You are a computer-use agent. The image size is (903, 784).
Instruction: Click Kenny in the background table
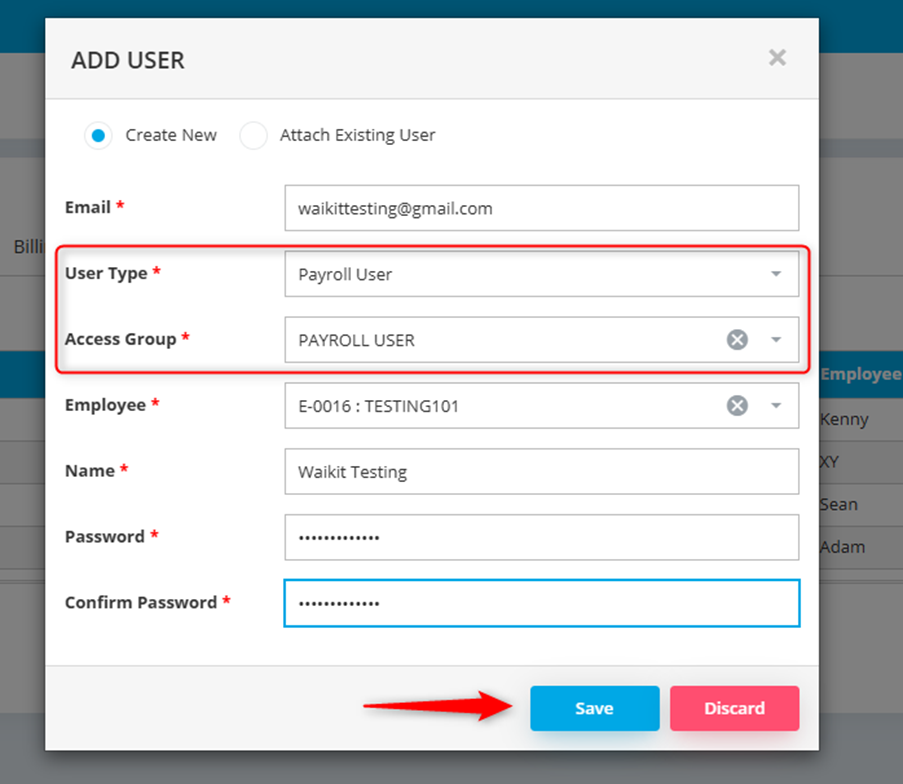844,419
